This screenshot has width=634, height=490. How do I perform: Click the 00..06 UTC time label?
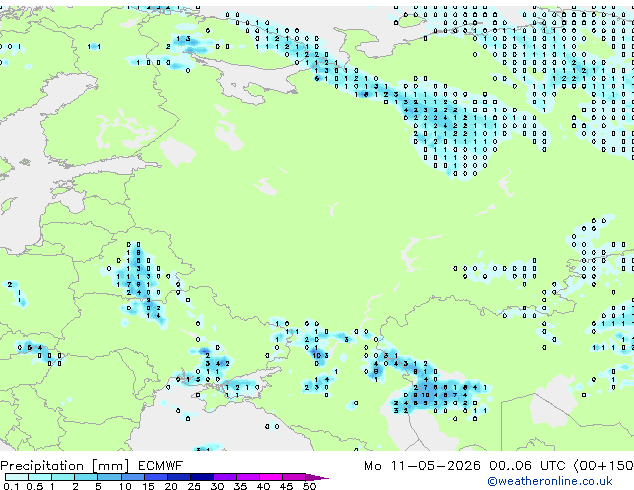pos(527,466)
